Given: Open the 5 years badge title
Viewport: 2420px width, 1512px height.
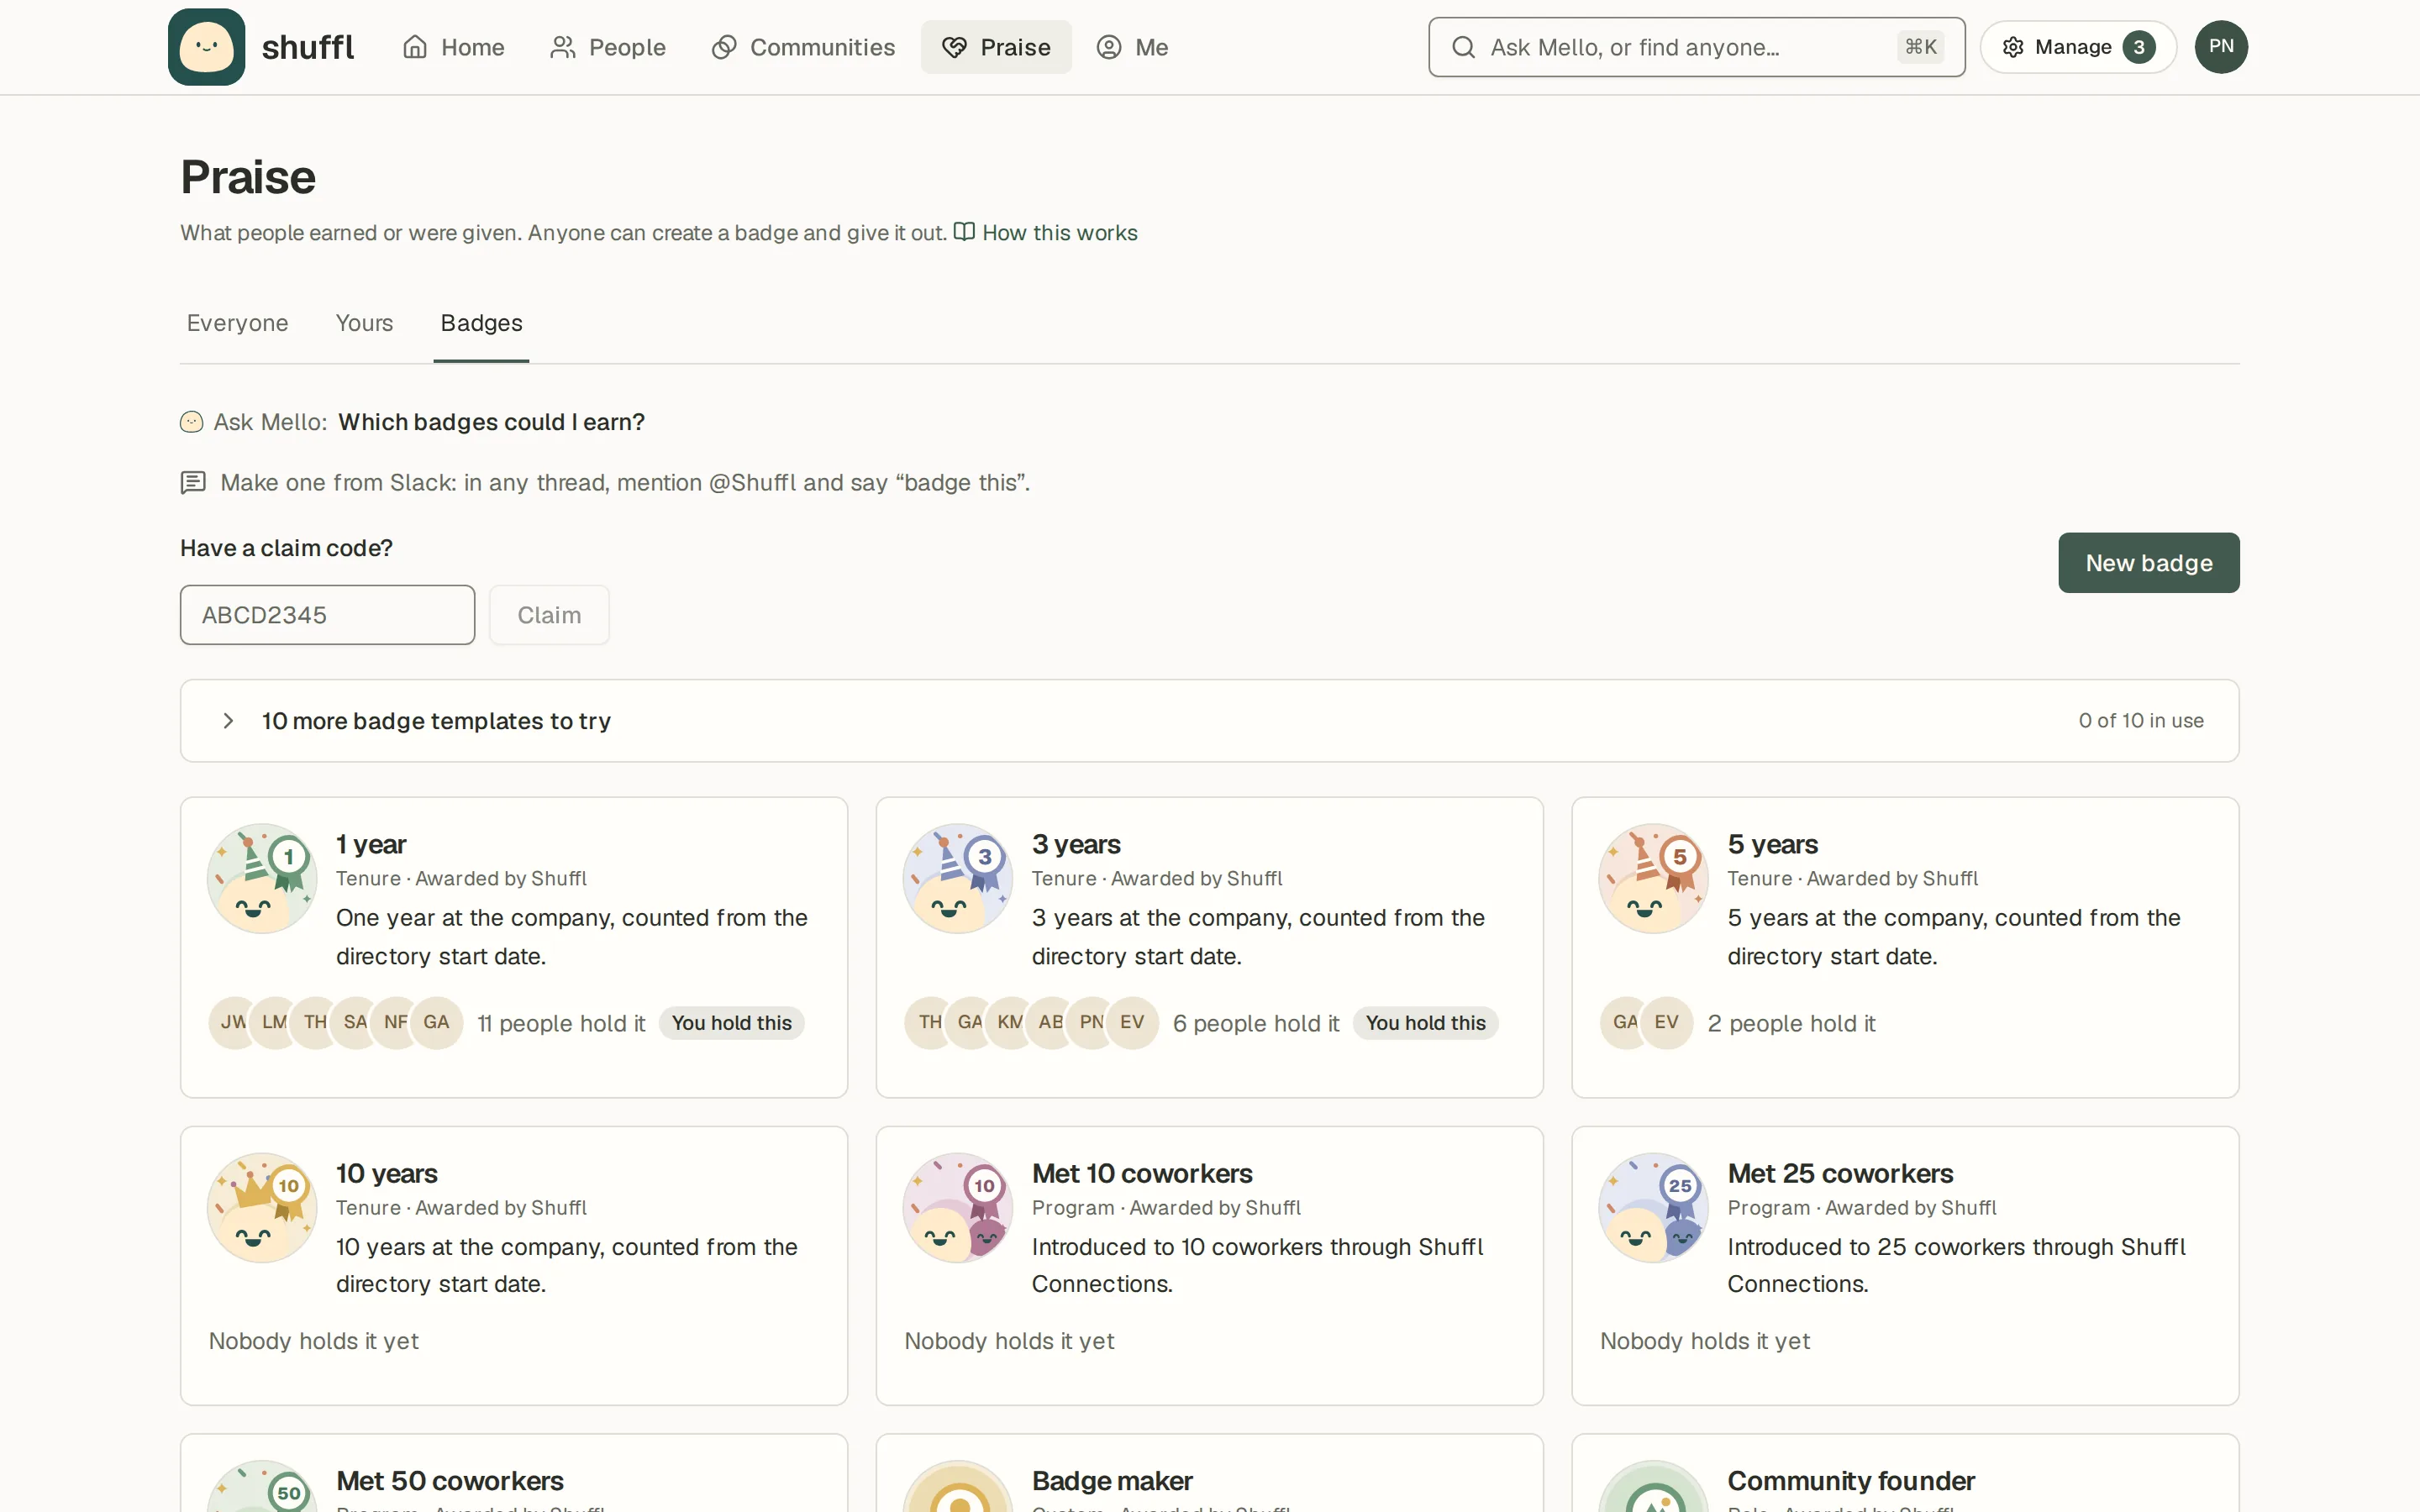Looking at the screenshot, I should [x=1772, y=845].
